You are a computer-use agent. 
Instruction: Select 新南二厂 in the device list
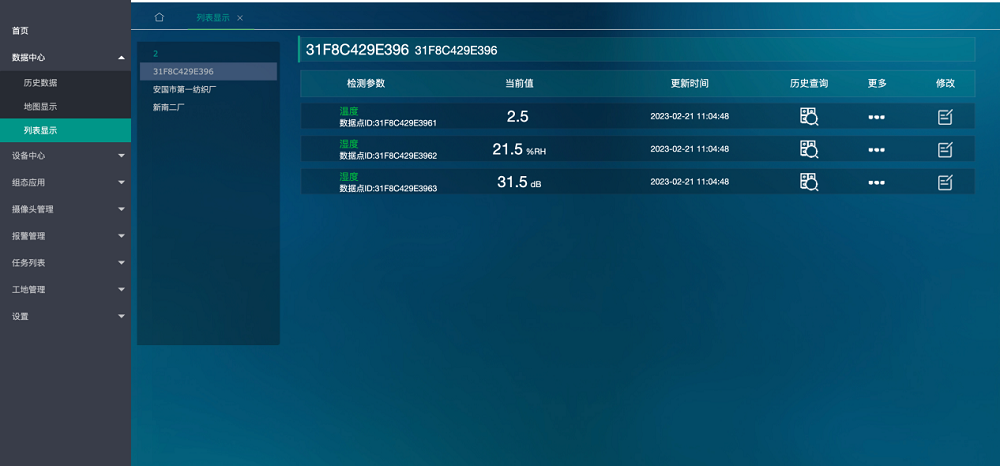[169, 106]
